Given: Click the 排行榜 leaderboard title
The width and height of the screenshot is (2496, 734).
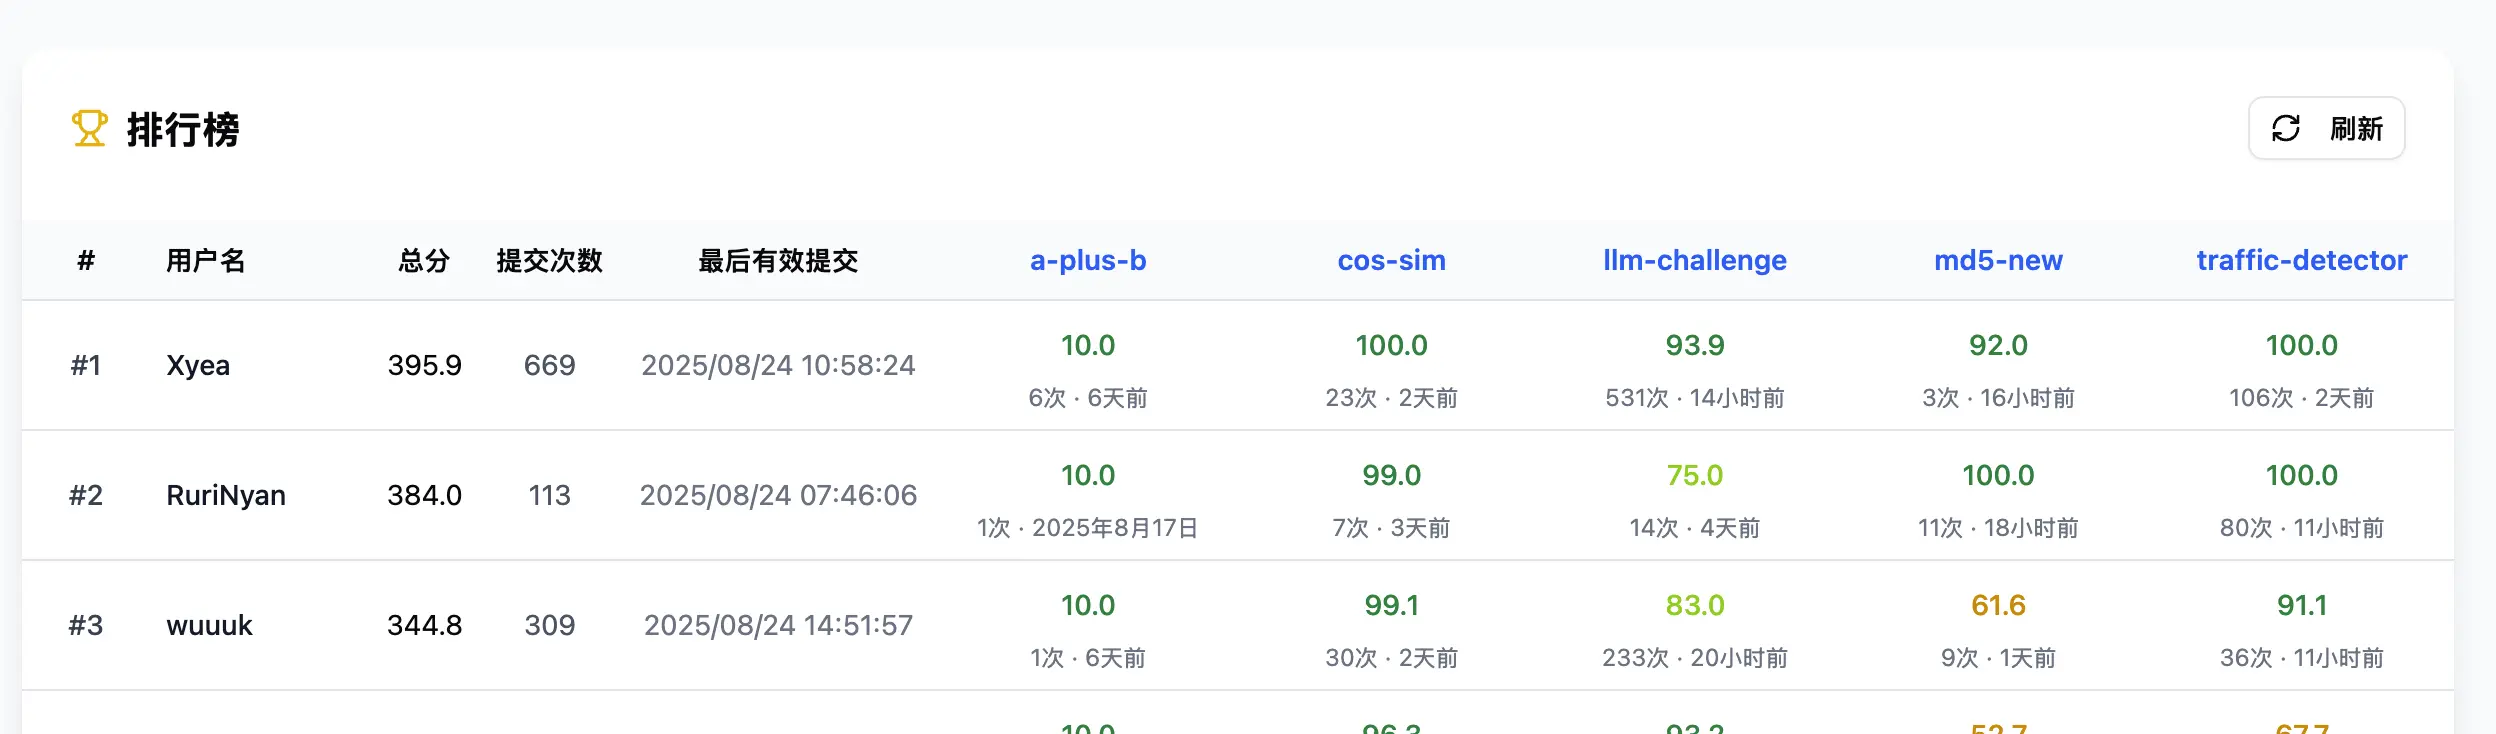Looking at the screenshot, I should (x=183, y=130).
